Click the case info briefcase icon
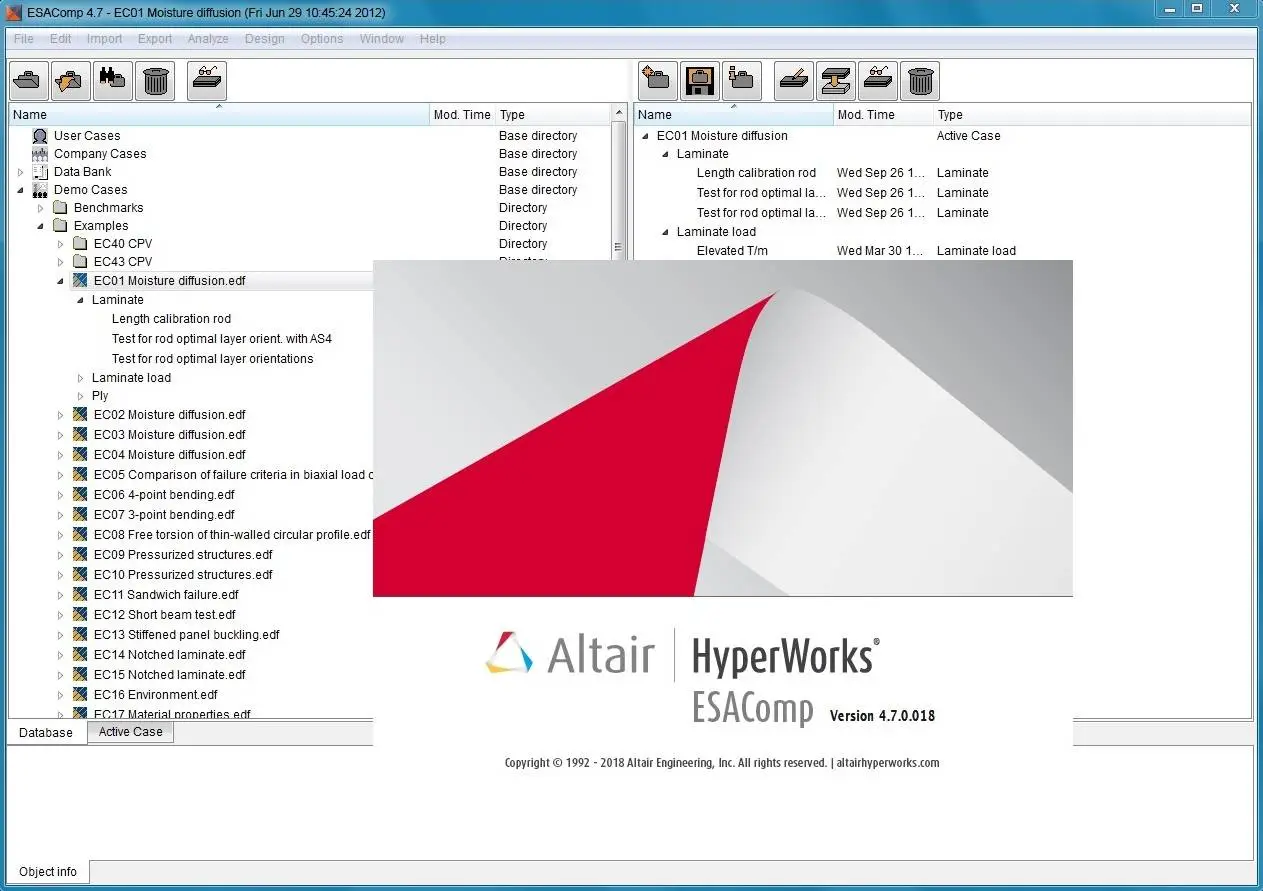This screenshot has height=891, width=1263. pyautogui.click(x=742, y=81)
